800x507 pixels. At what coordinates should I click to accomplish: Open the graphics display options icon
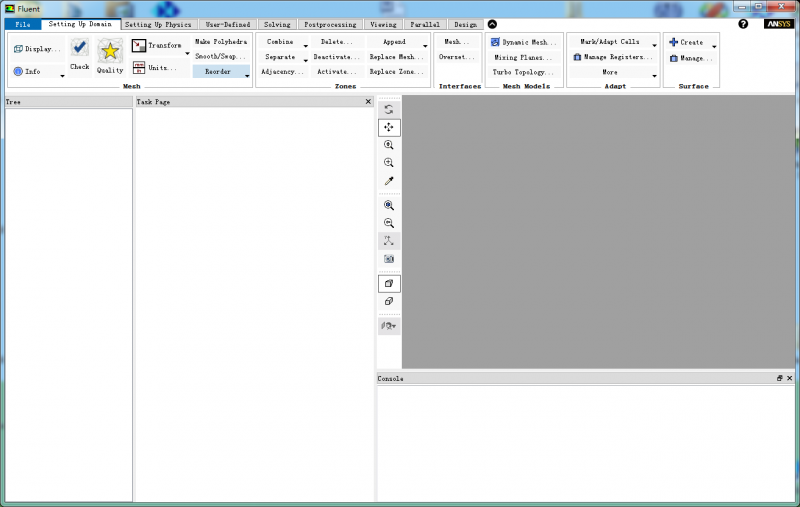click(x=389, y=325)
